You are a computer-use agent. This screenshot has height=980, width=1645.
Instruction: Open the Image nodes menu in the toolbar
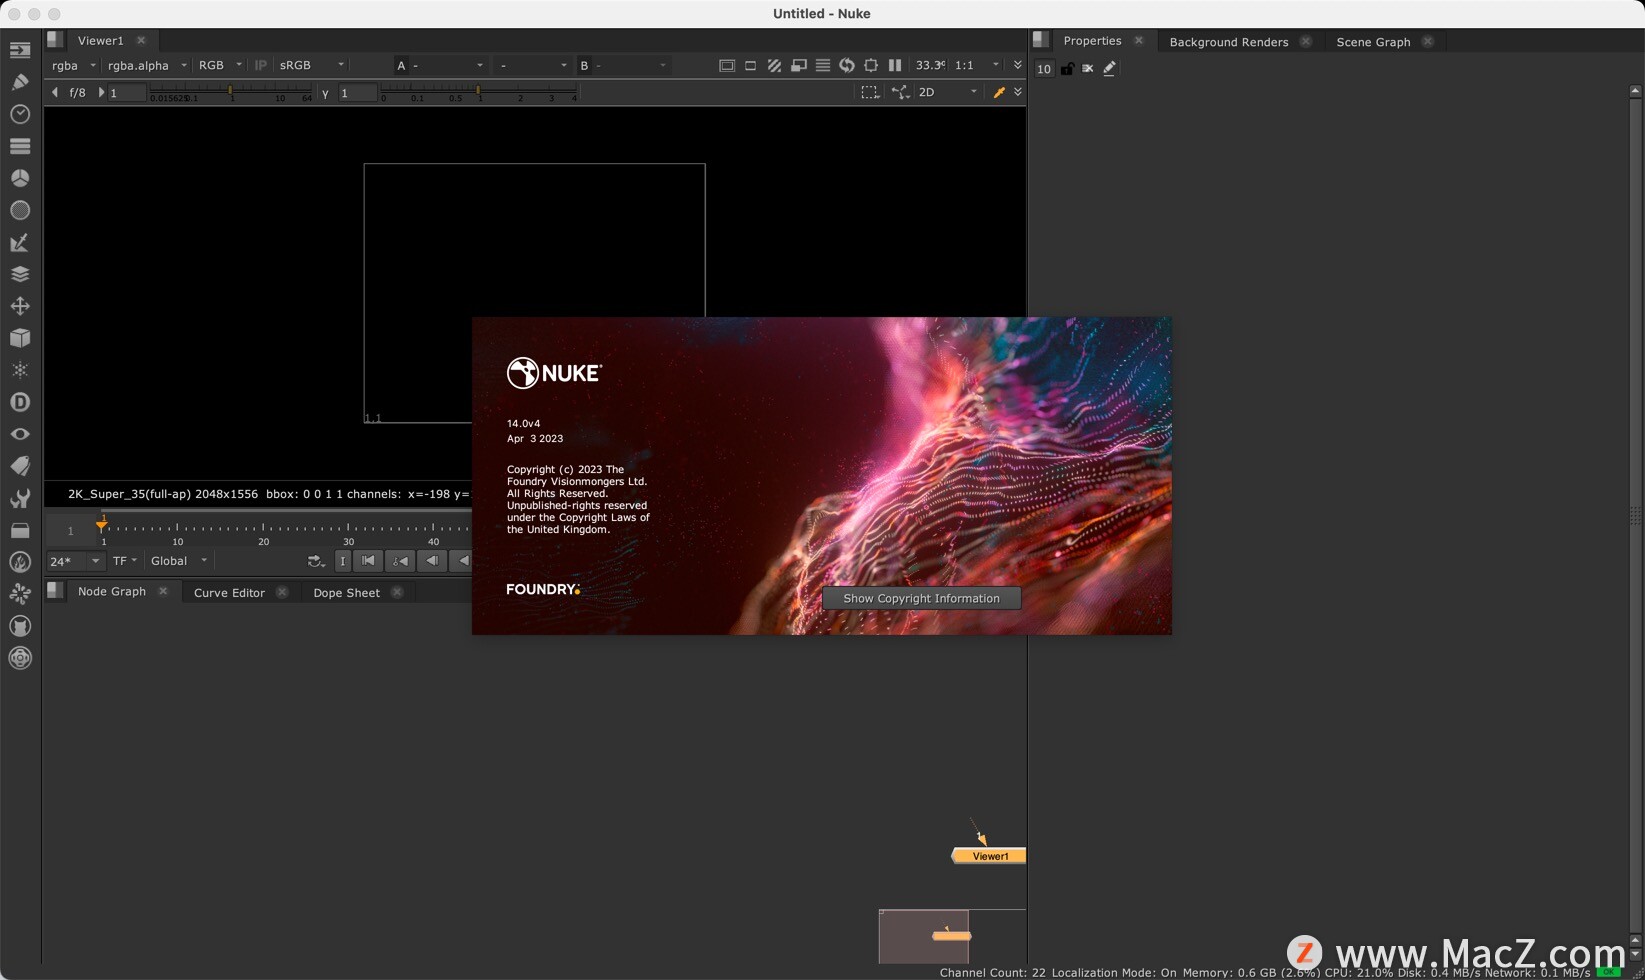tap(20, 50)
